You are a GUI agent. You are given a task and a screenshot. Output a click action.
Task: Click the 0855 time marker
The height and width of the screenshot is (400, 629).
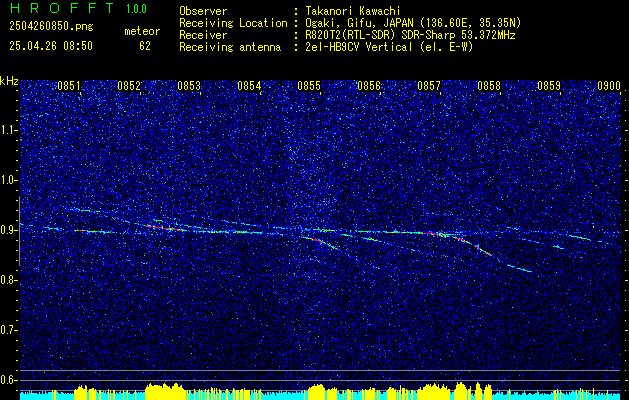click(x=309, y=86)
